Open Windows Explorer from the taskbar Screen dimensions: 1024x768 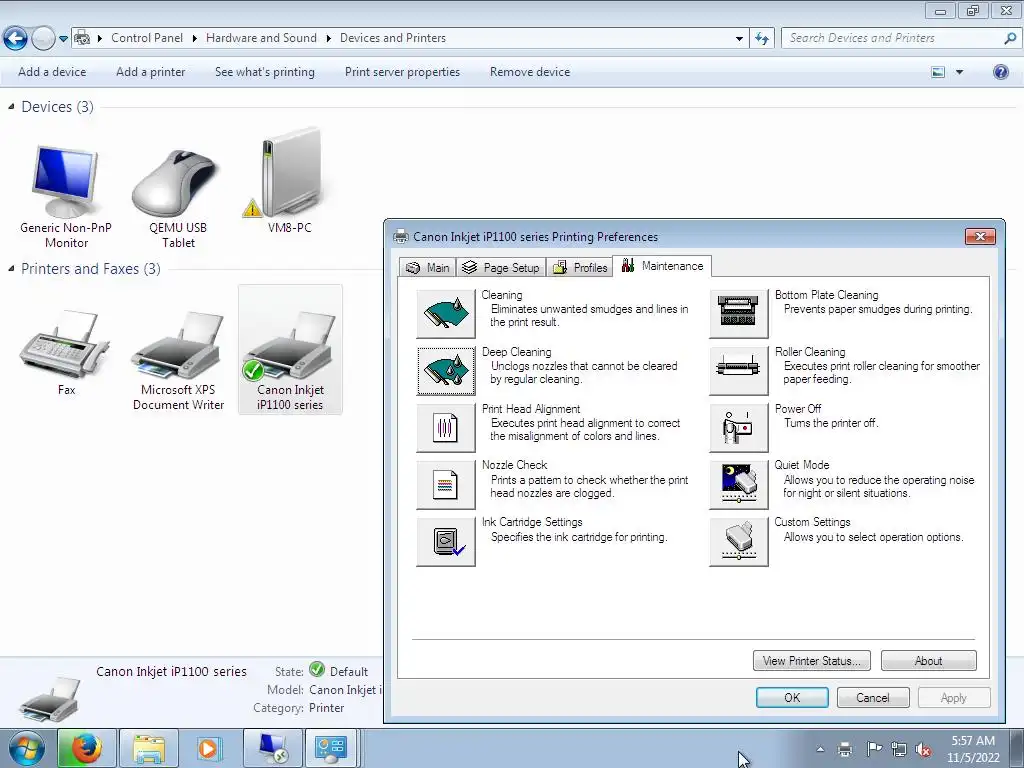click(x=149, y=748)
